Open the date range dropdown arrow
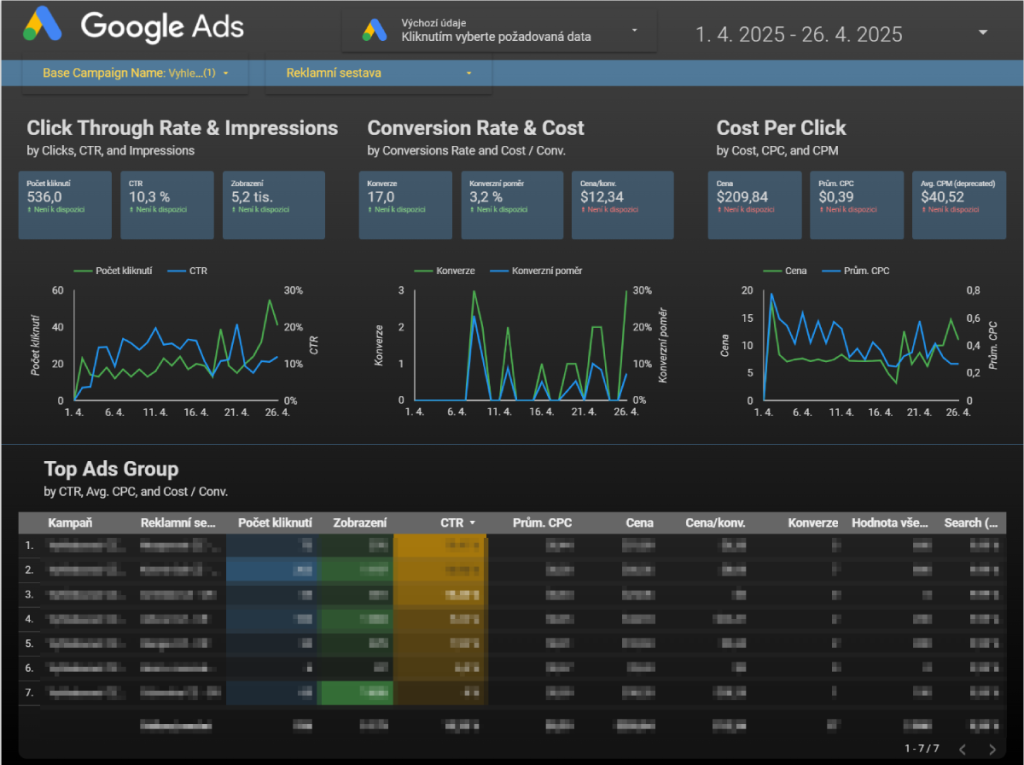The width and height of the screenshot is (1024, 765). [983, 32]
